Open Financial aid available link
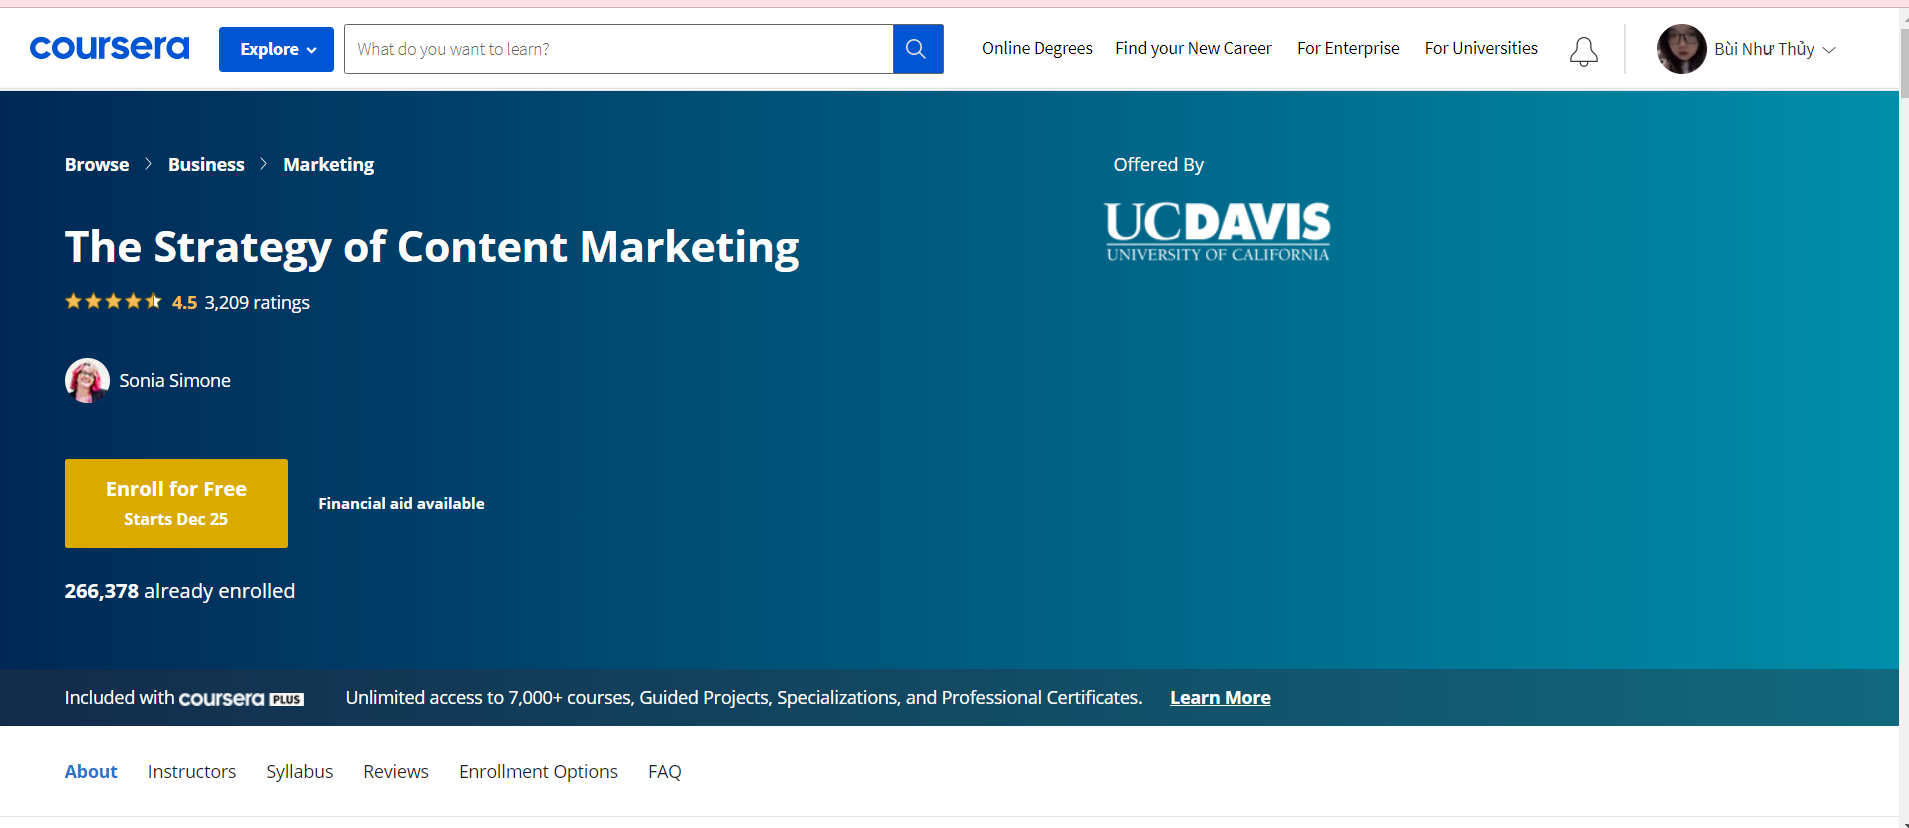This screenshot has width=1909, height=828. coord(401,503)
